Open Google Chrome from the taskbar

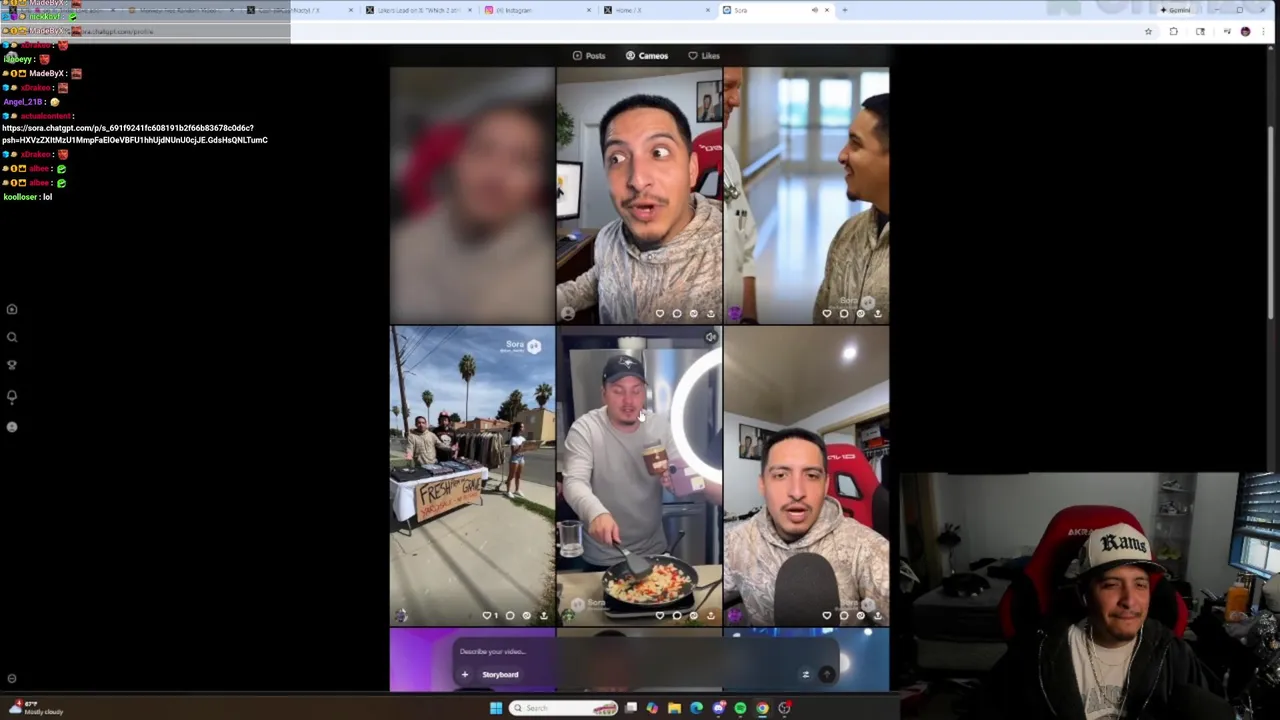point(762,708)
